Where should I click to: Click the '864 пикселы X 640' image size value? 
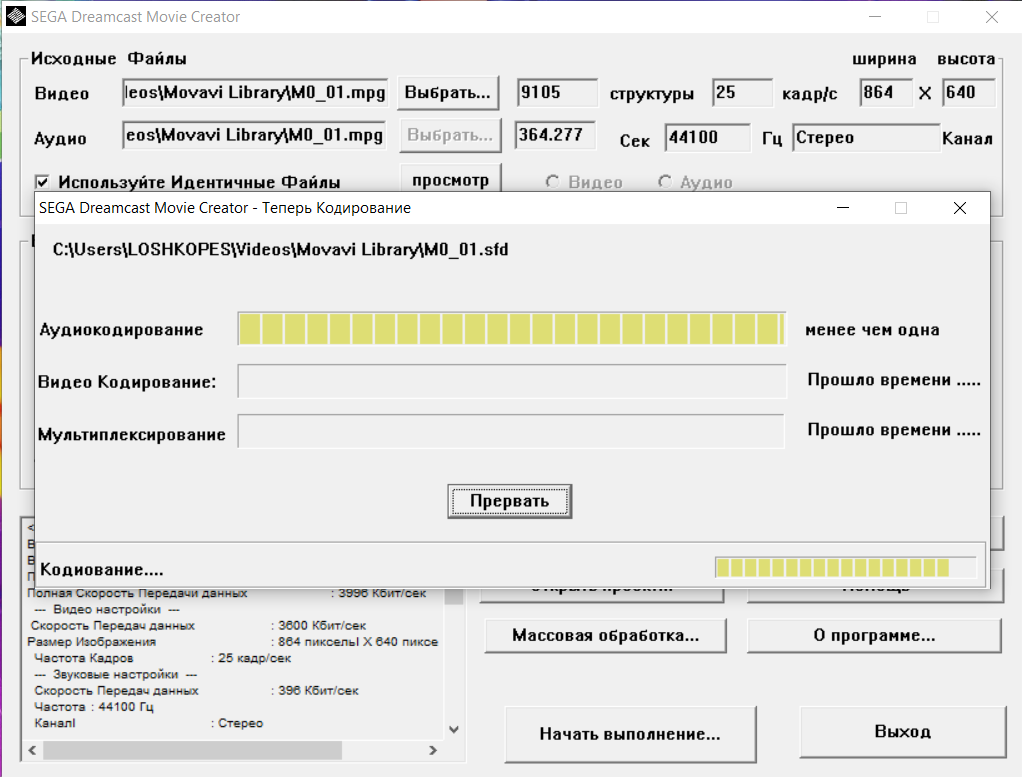(x=358, y=642)
